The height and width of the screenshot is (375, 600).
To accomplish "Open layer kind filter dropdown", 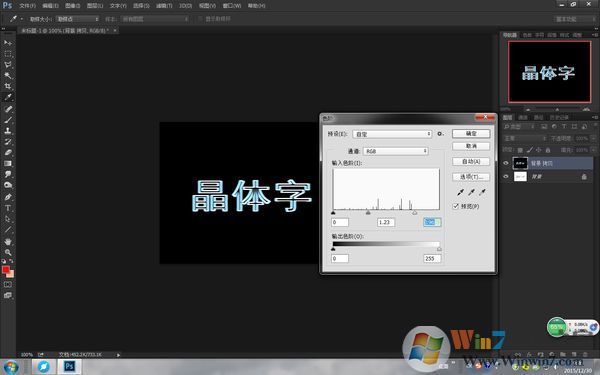I will click(x=519, y=127).
